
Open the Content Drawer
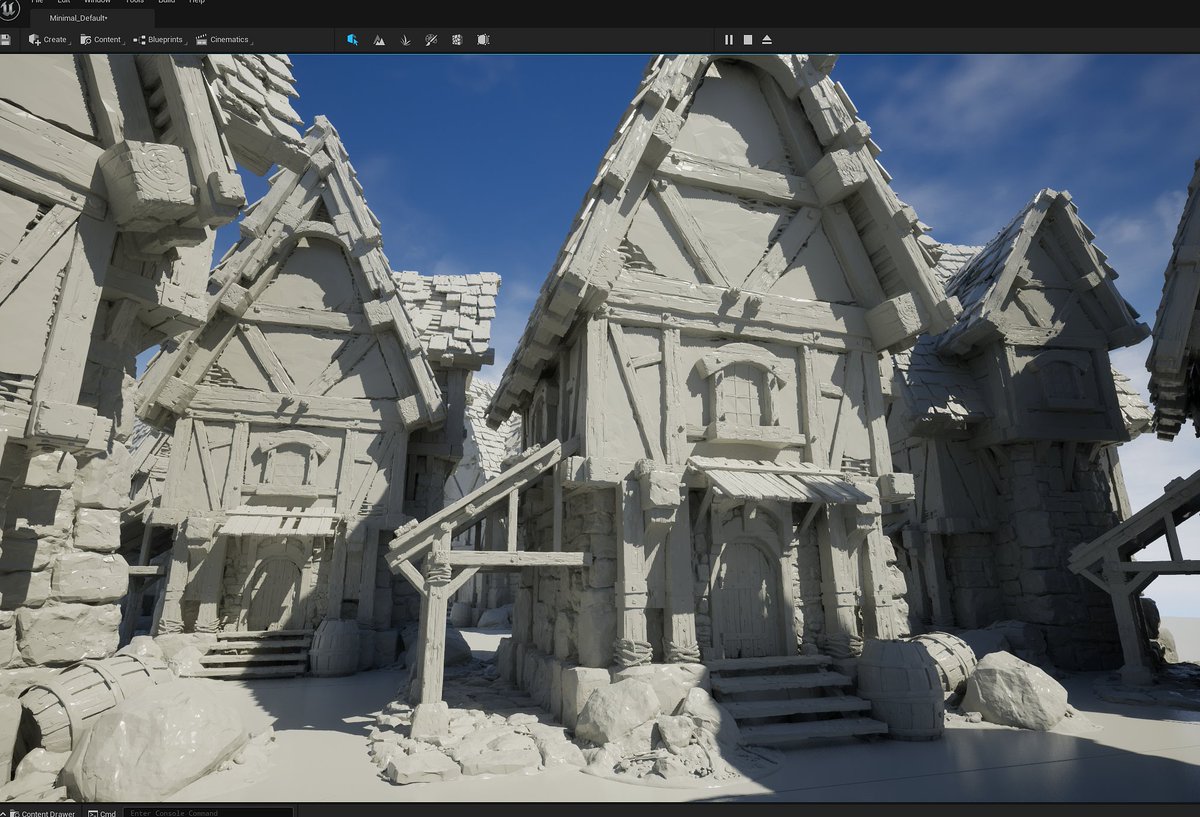pyautogui.click(x=41, y=813)
